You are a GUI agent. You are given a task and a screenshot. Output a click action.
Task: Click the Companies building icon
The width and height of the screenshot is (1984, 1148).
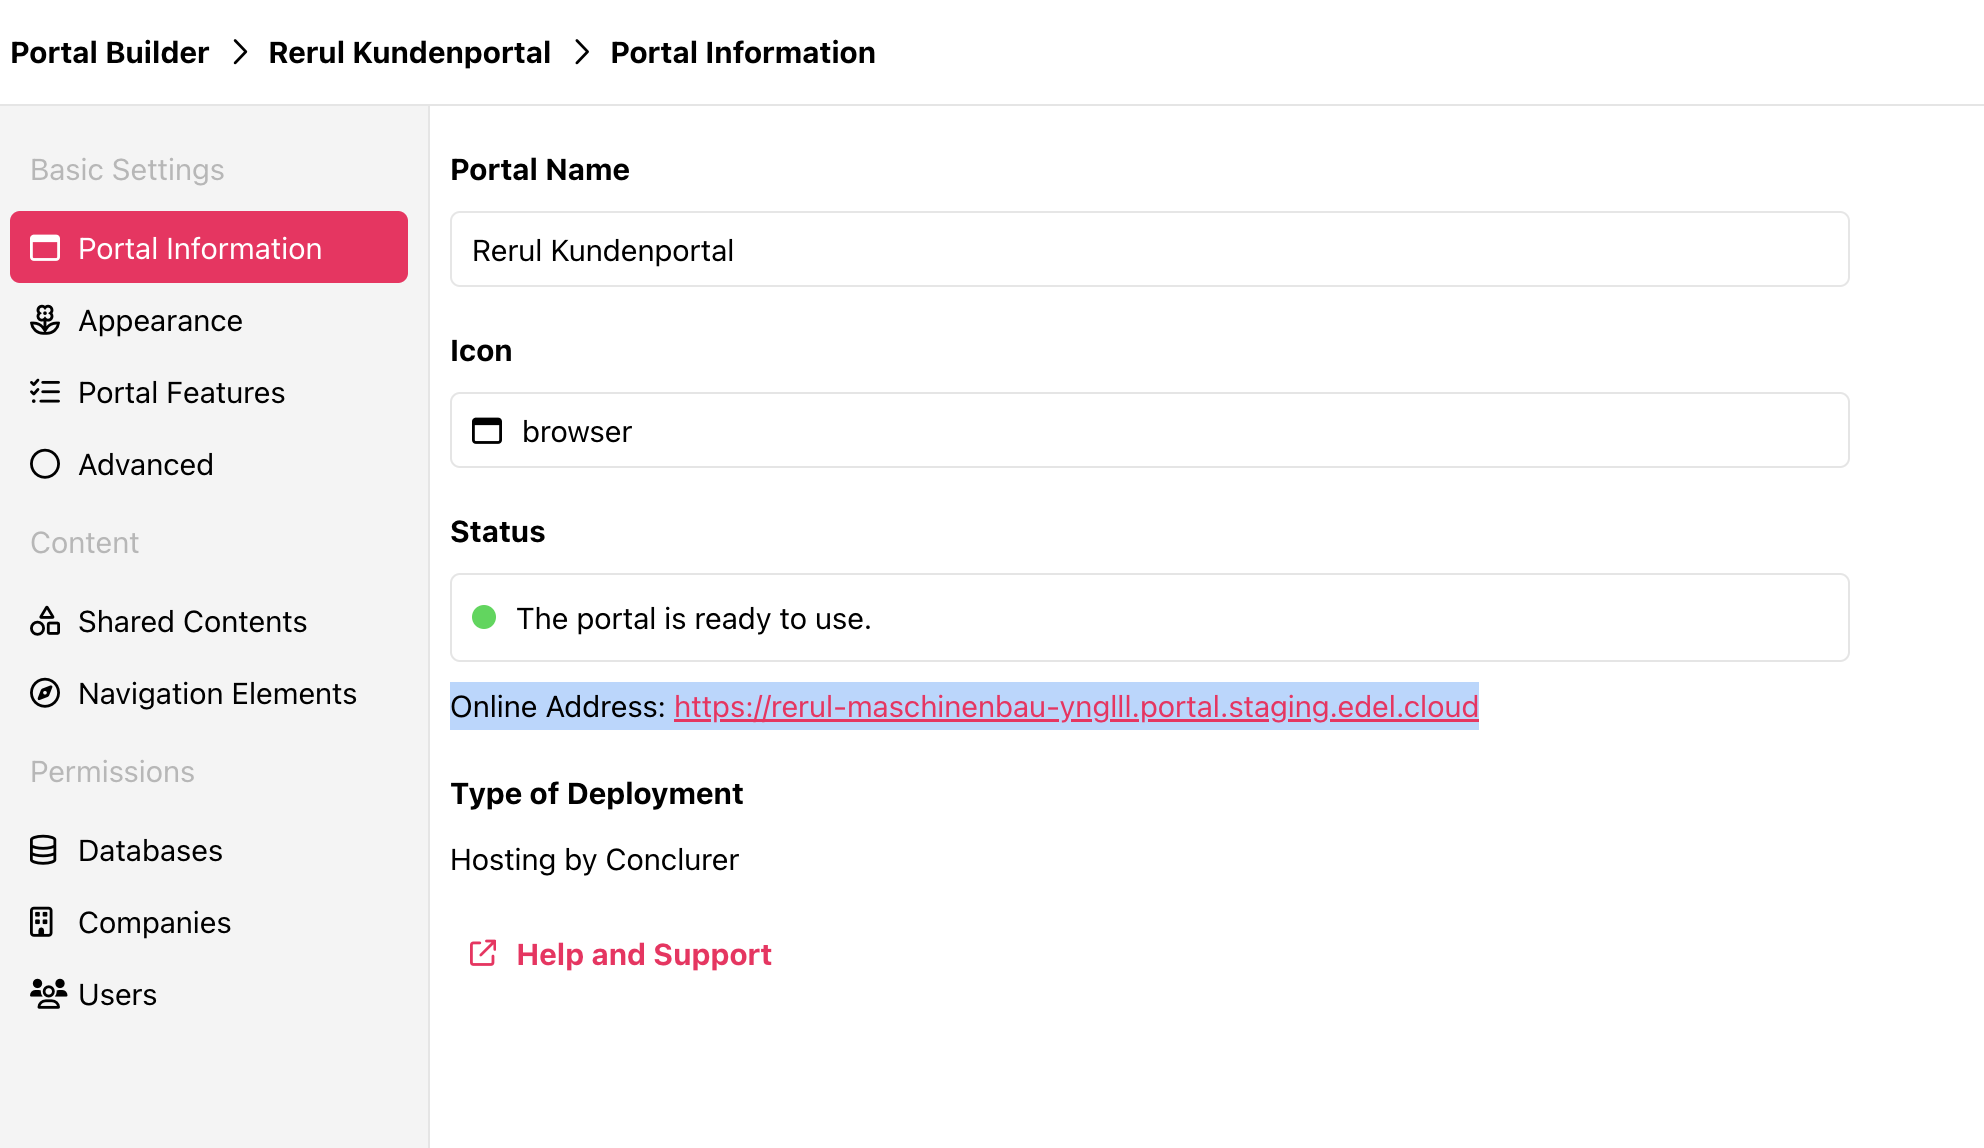pos(41,922)
